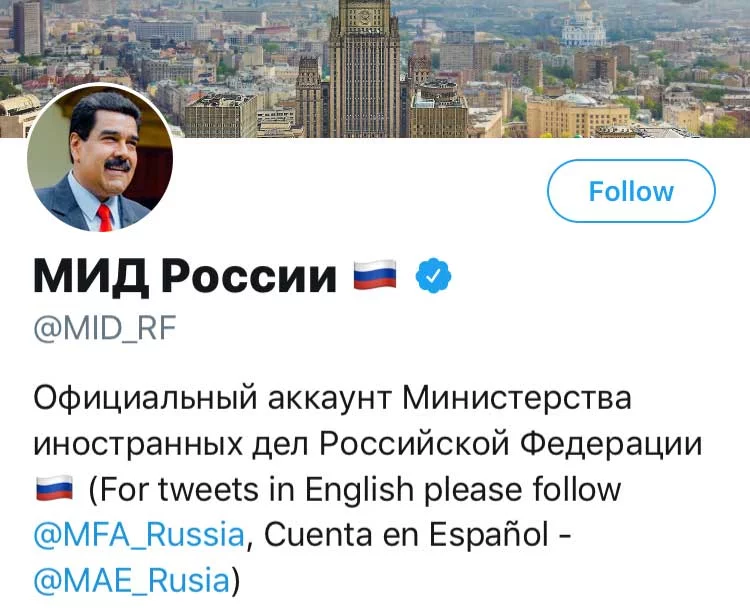
Task: Click the Follow button
Action: point(631,191)
